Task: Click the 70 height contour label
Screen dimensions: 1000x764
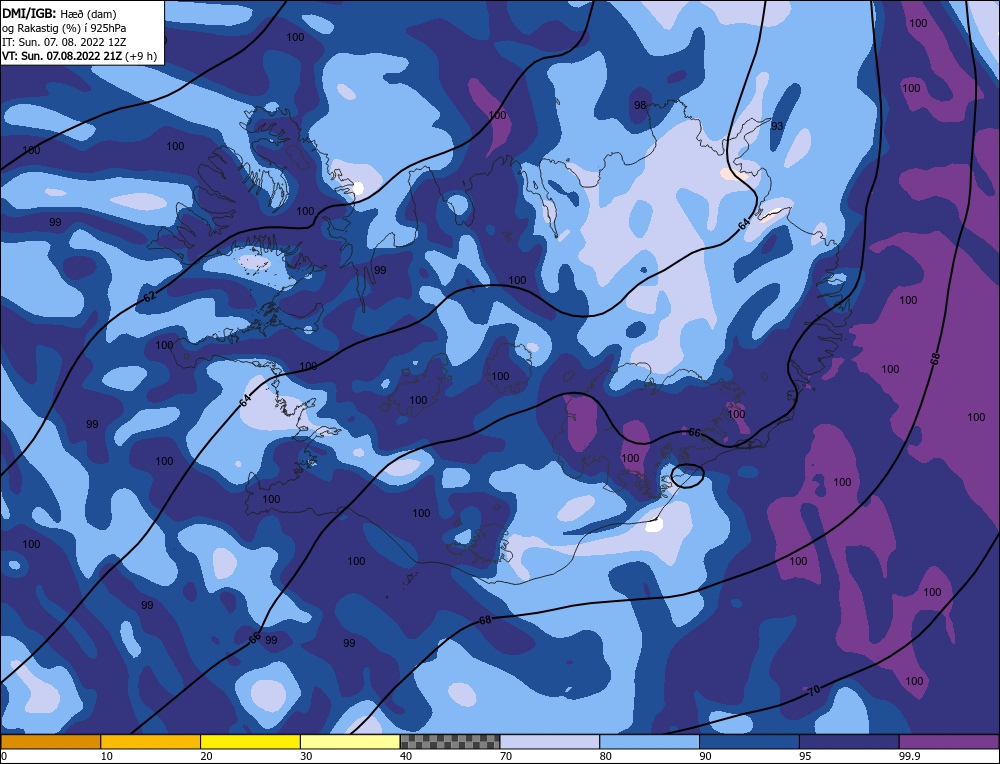Action: pos(813,690)
